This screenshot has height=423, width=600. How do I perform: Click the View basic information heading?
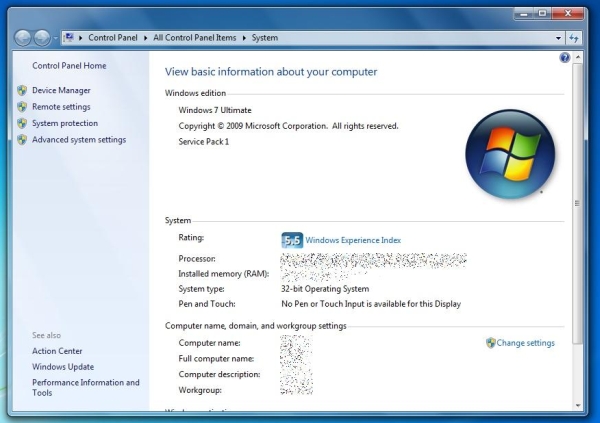271,72
